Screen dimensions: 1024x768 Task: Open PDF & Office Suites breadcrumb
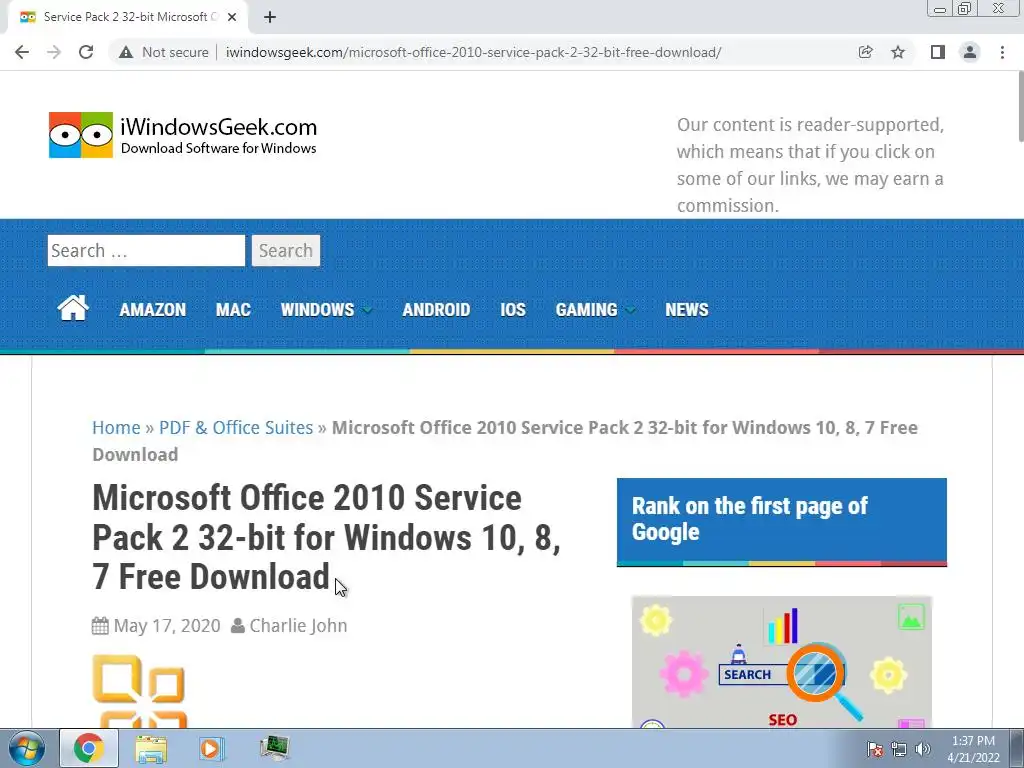(236, 427)
